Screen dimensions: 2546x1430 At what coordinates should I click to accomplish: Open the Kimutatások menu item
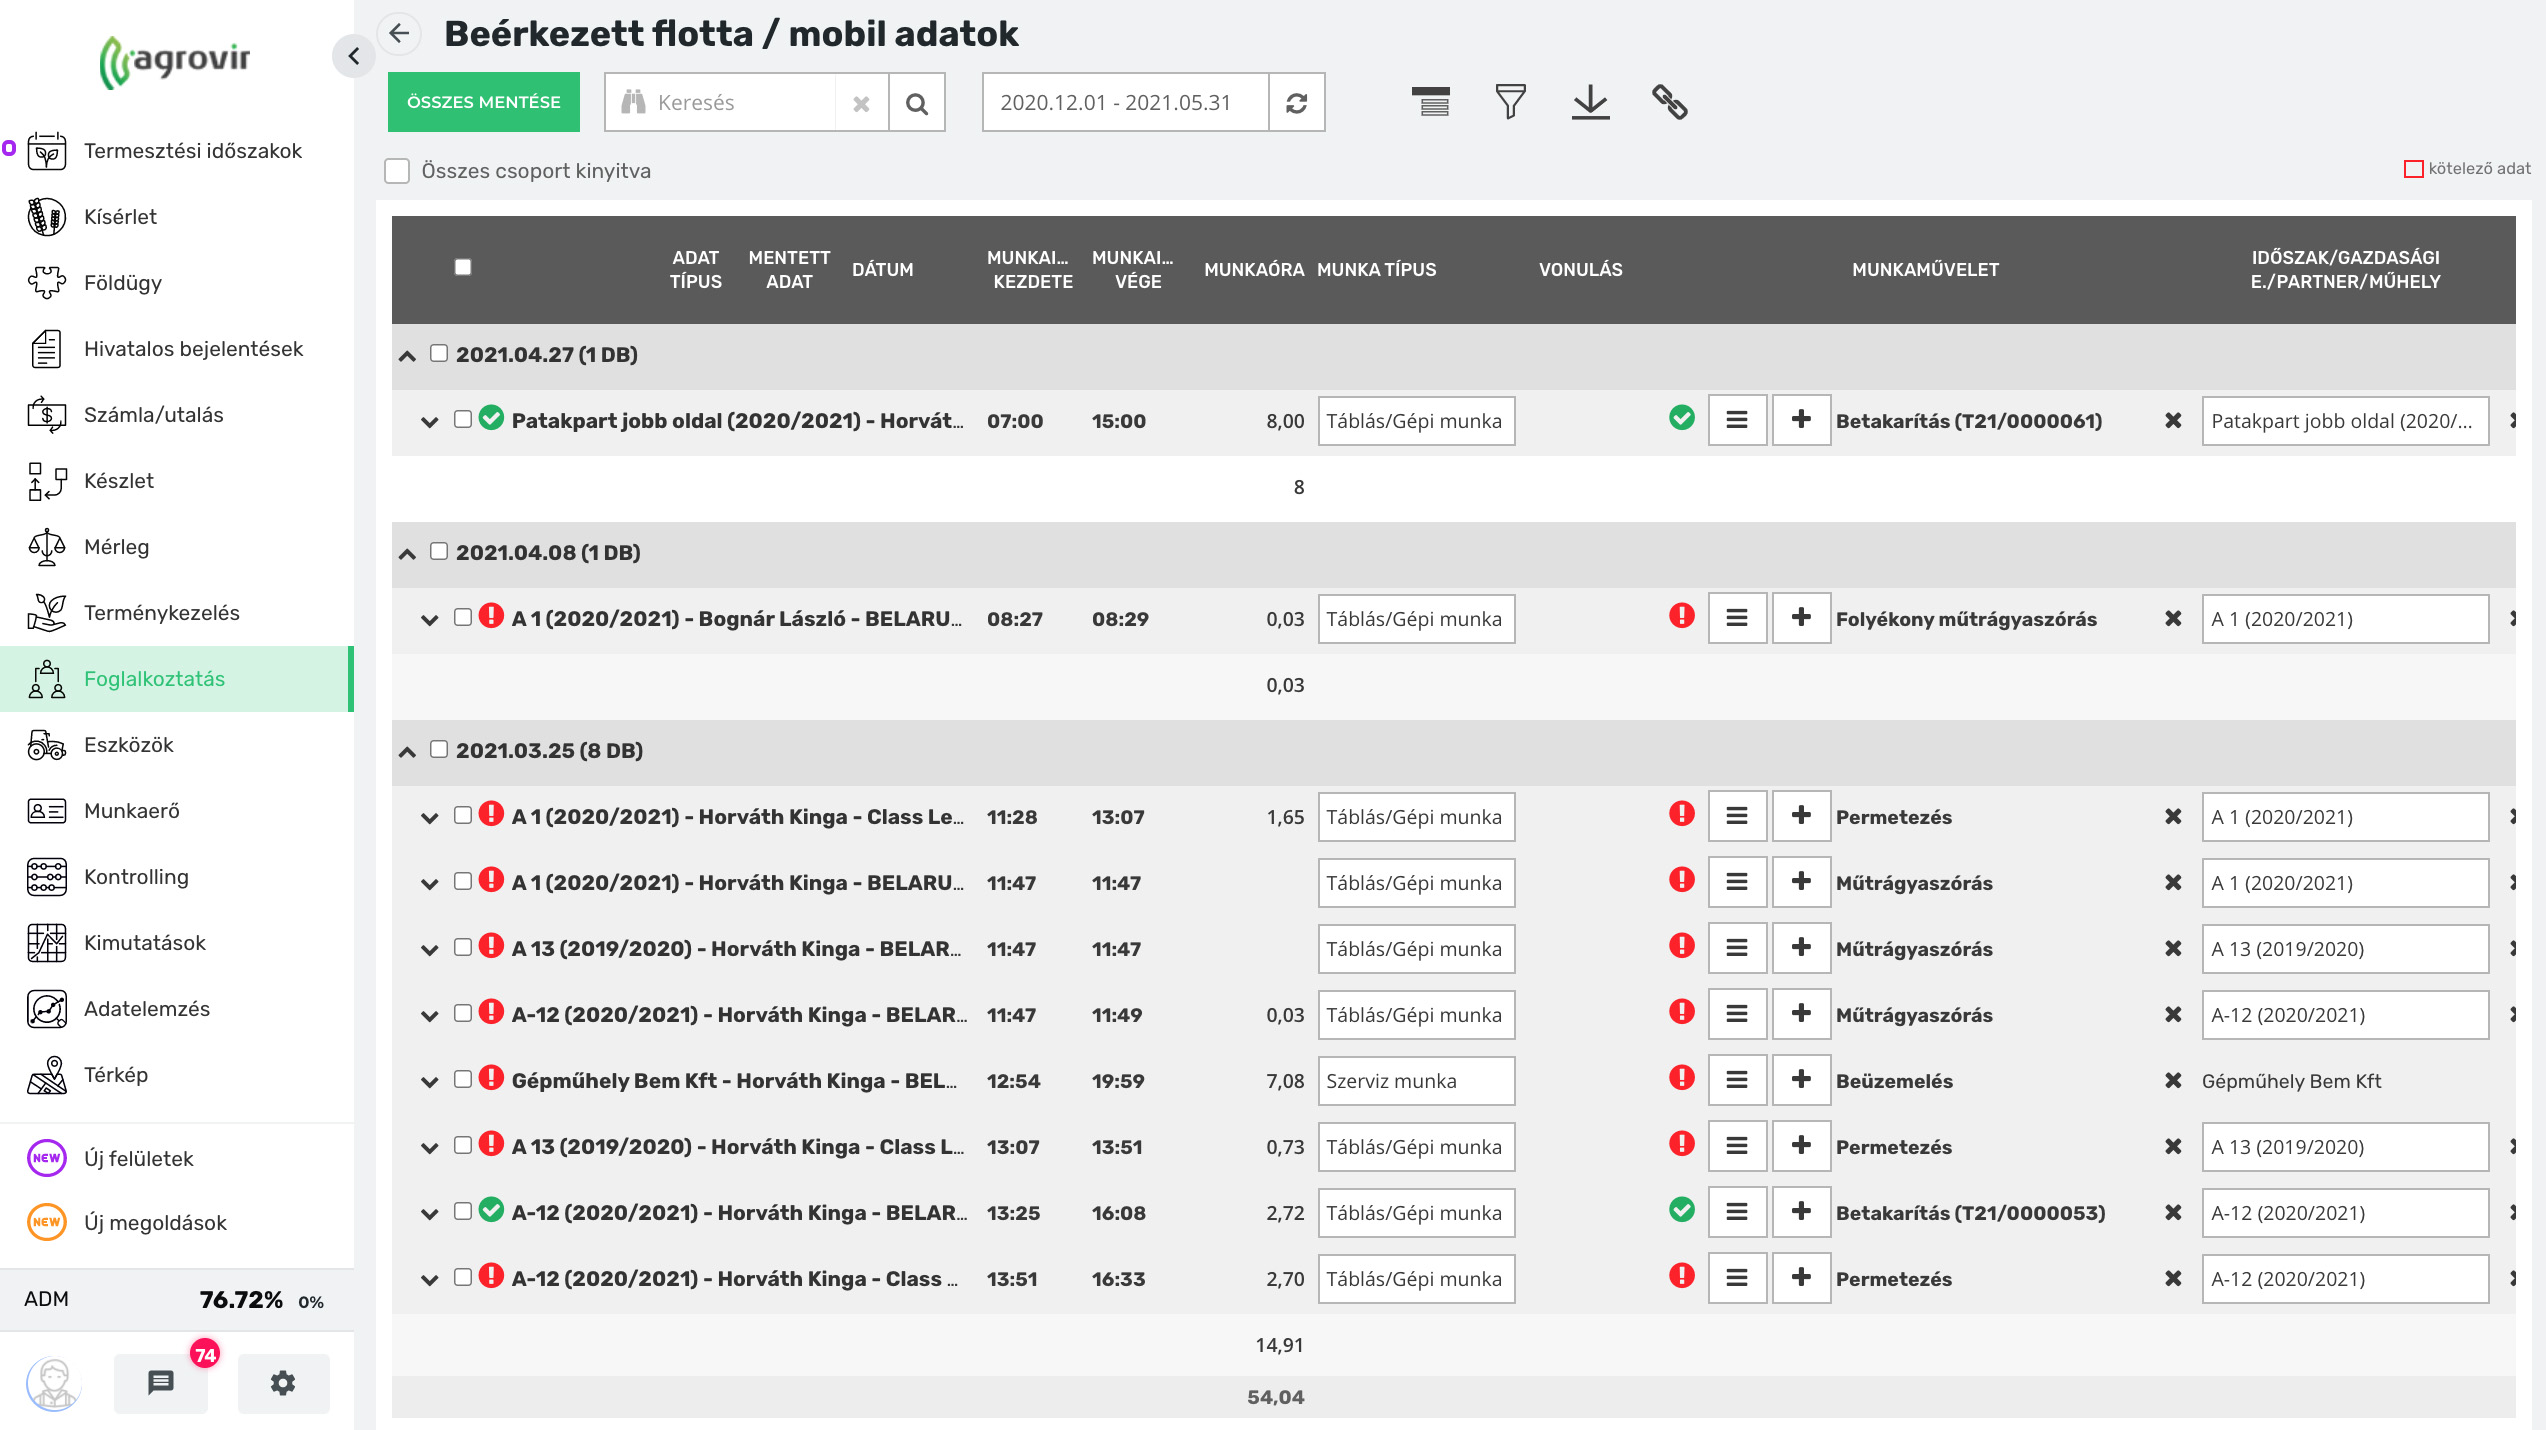[x=176, y=943]
